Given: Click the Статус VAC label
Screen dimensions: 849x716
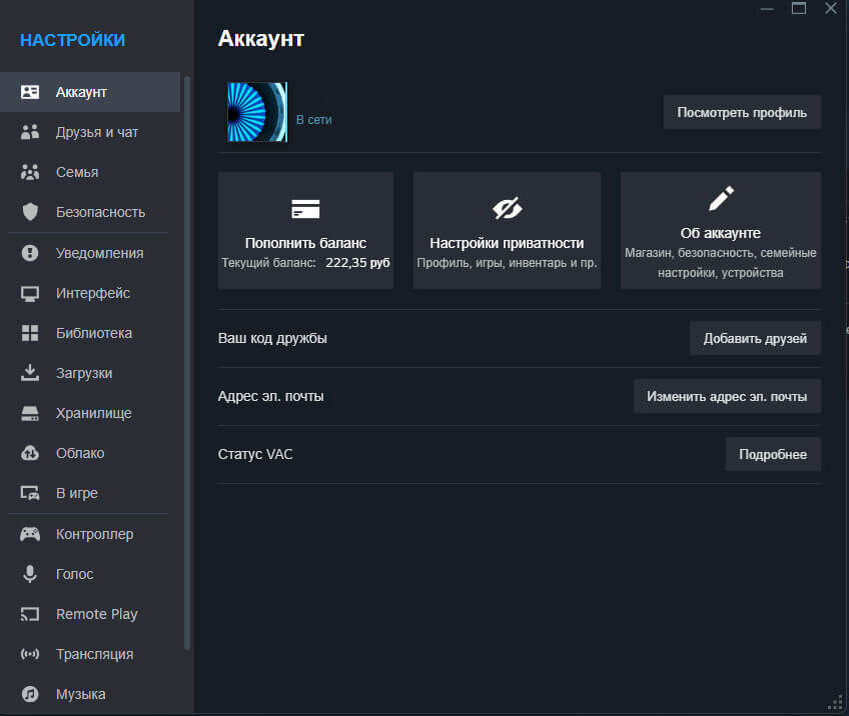Looking at the screenshot, I should click(255, 454).
